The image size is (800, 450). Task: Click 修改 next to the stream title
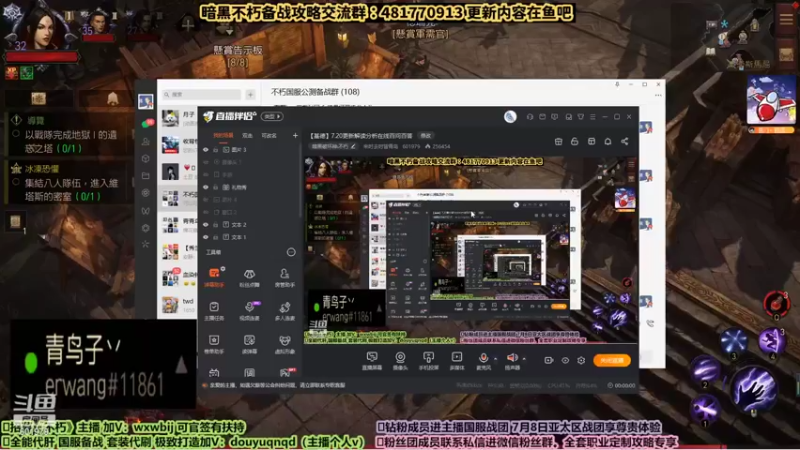(x=426, y=136)
